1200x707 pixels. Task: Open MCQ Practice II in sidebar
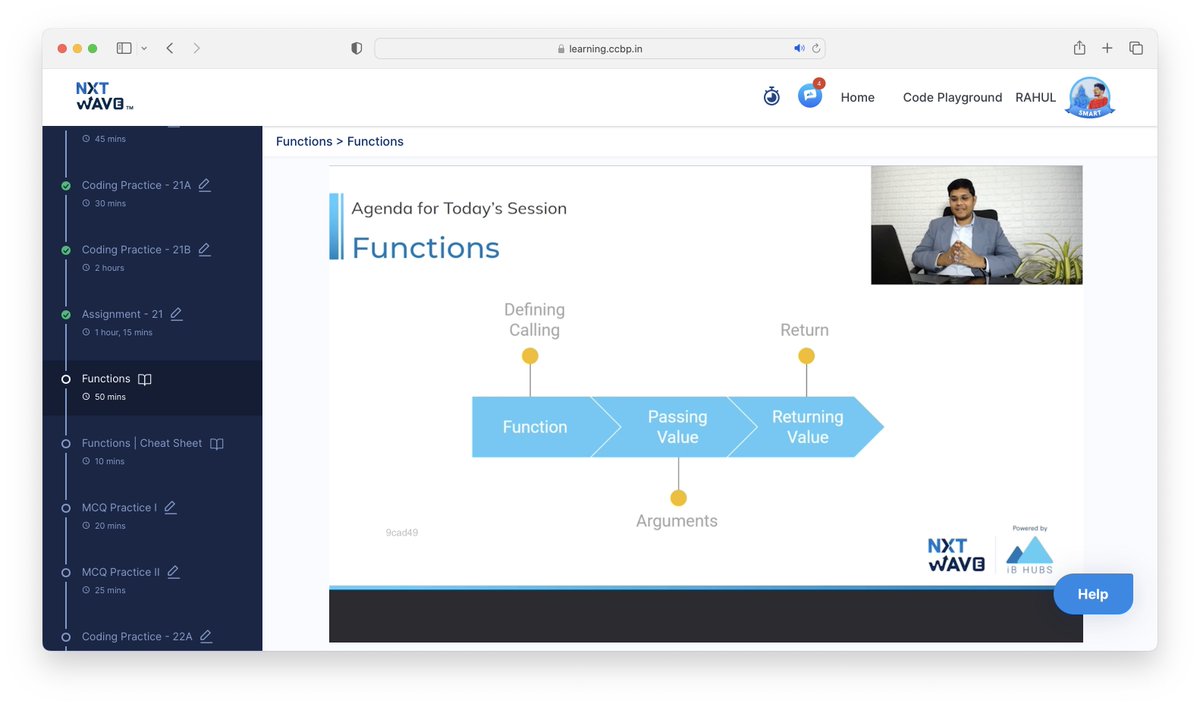121,572
